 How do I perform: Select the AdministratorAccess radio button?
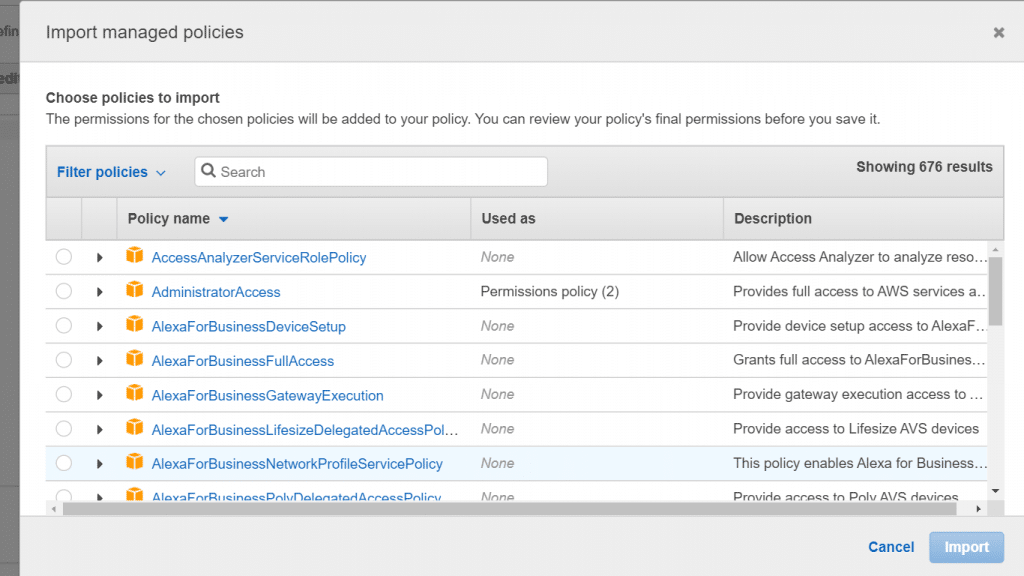tap(64, 291)
